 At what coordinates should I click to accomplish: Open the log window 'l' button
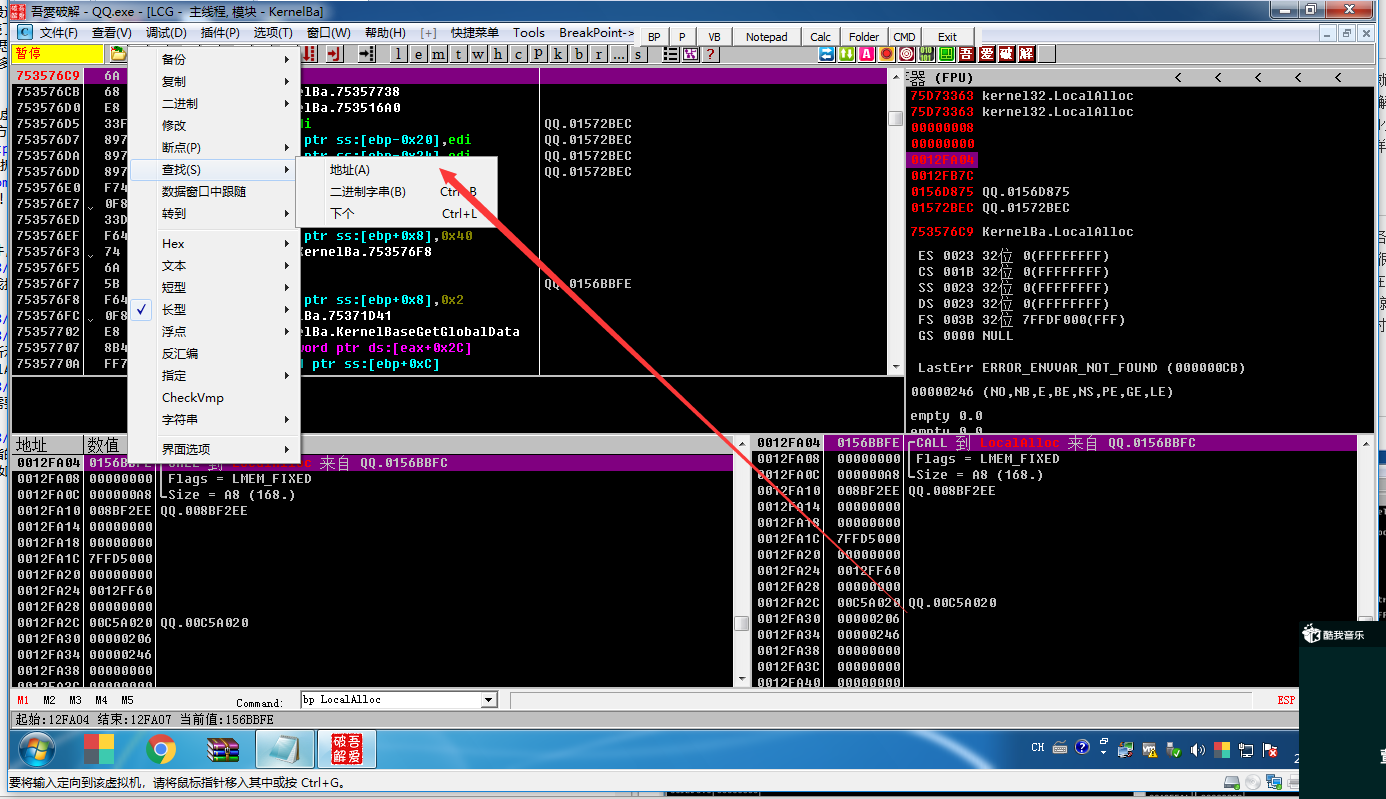398,54
